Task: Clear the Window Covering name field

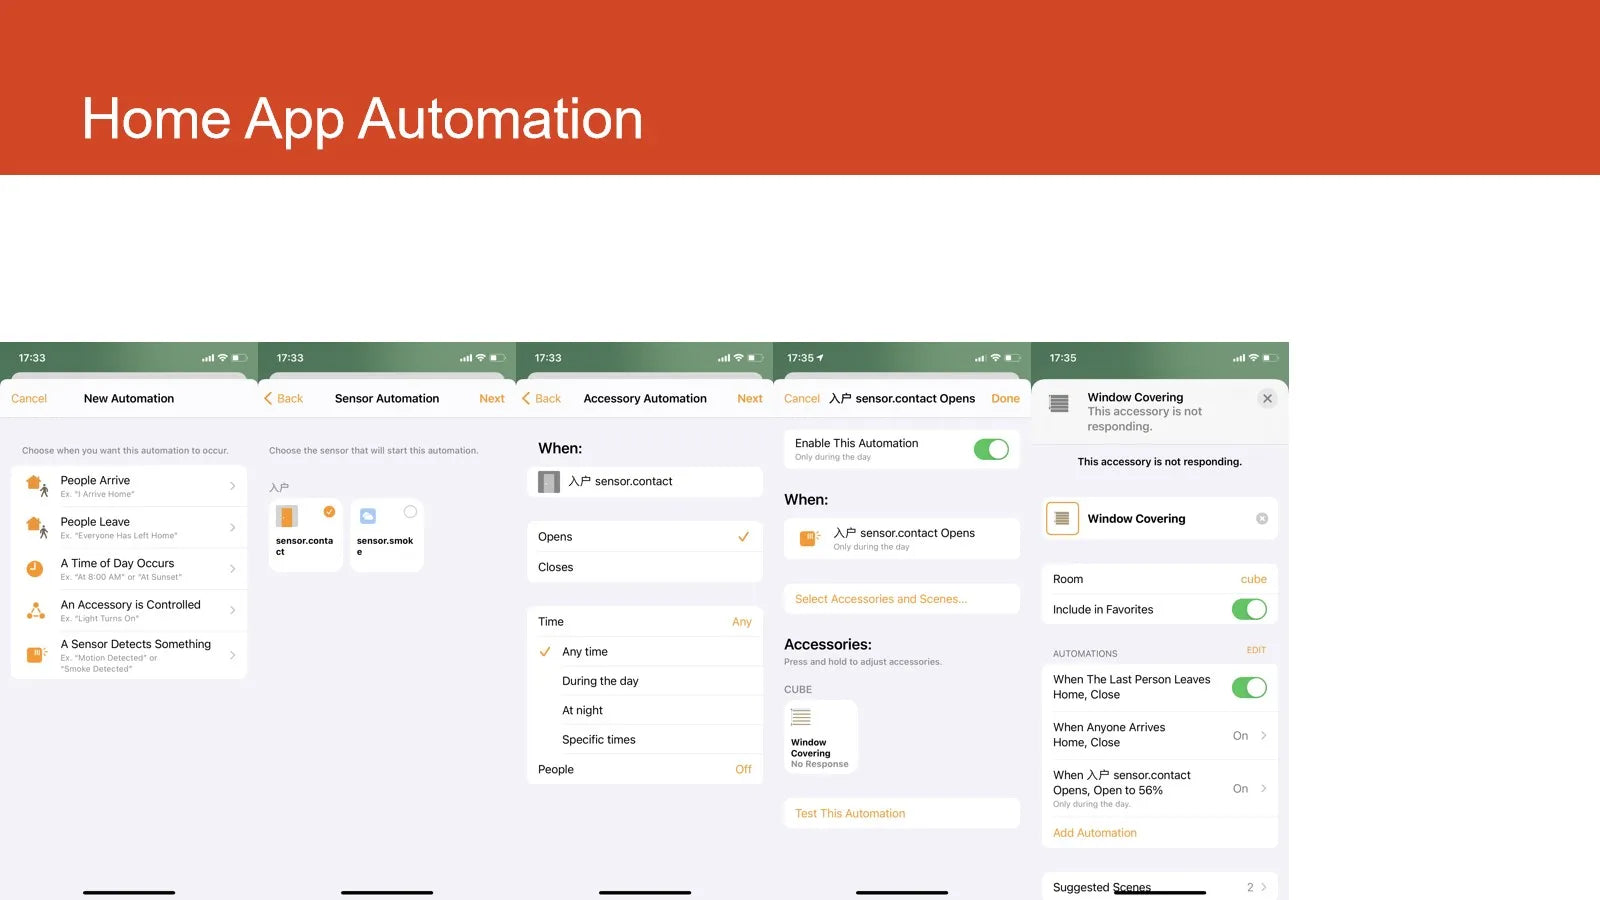Action: 1262,519
